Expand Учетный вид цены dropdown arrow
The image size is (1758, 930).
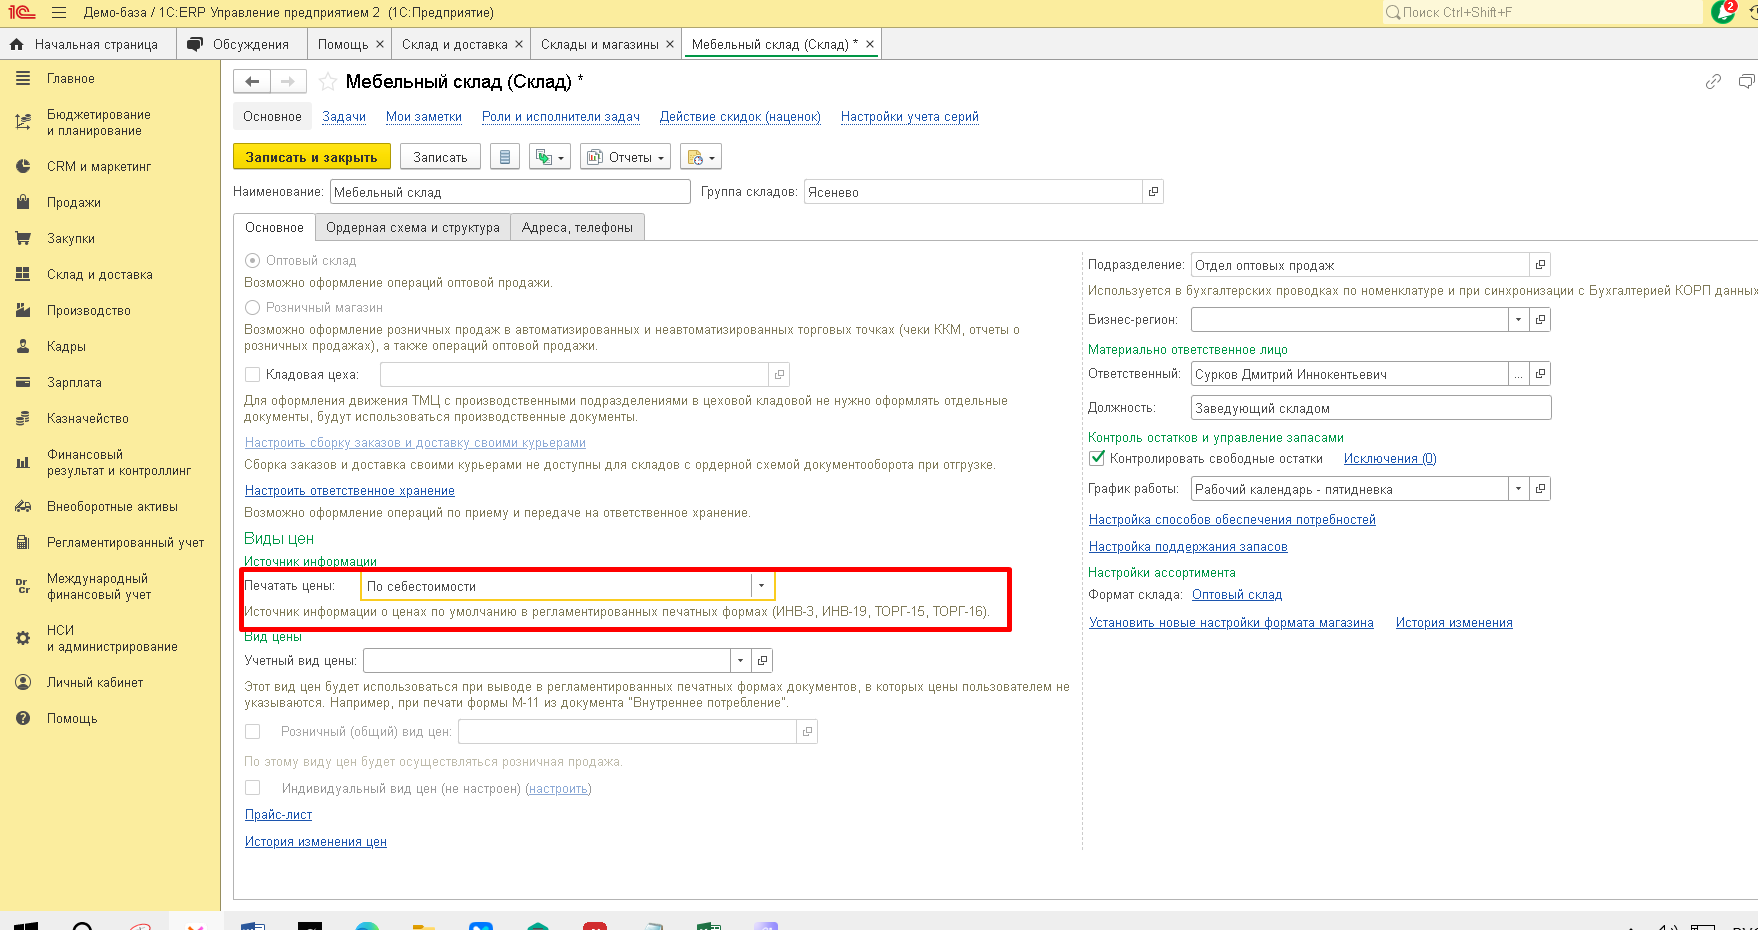tap(740, 660)
